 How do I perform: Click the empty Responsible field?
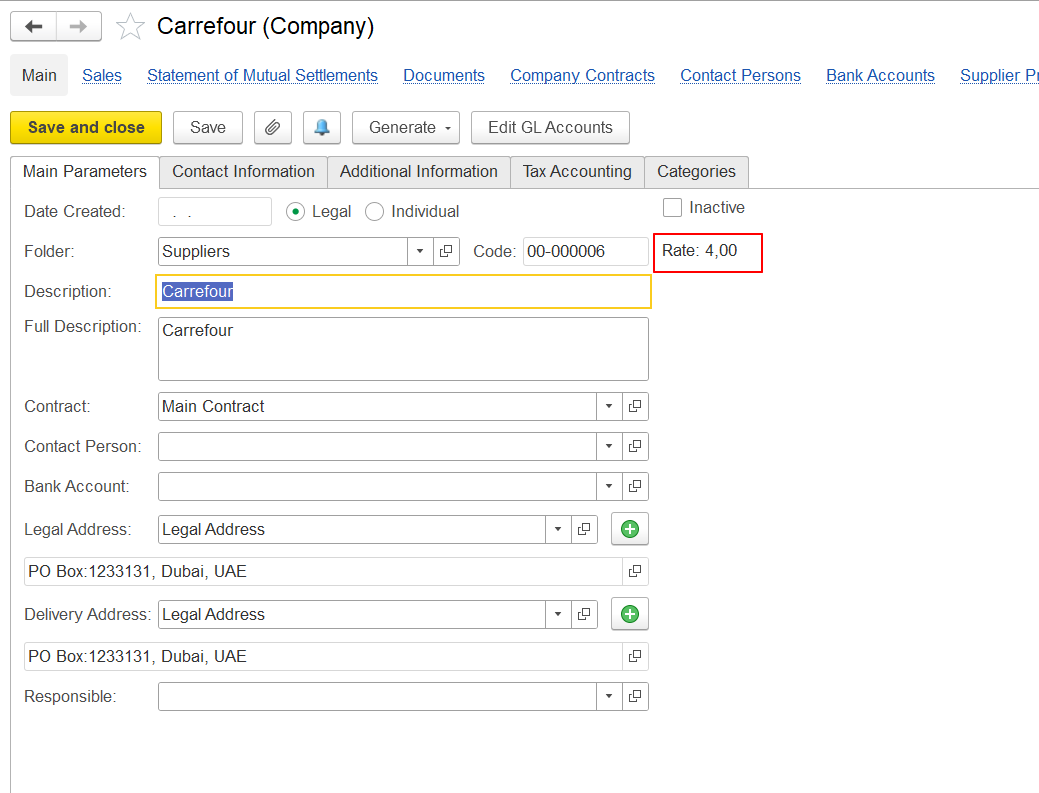[378, 696]
